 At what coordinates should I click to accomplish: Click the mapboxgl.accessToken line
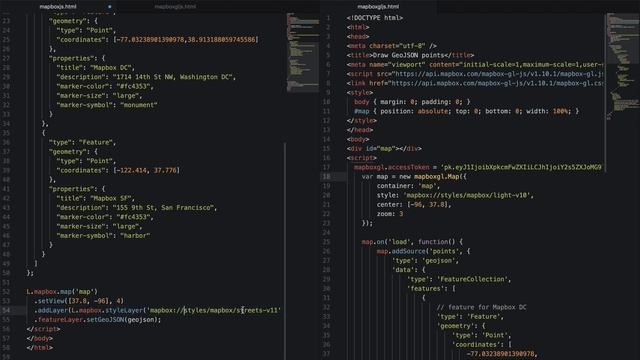click(478, 167)
